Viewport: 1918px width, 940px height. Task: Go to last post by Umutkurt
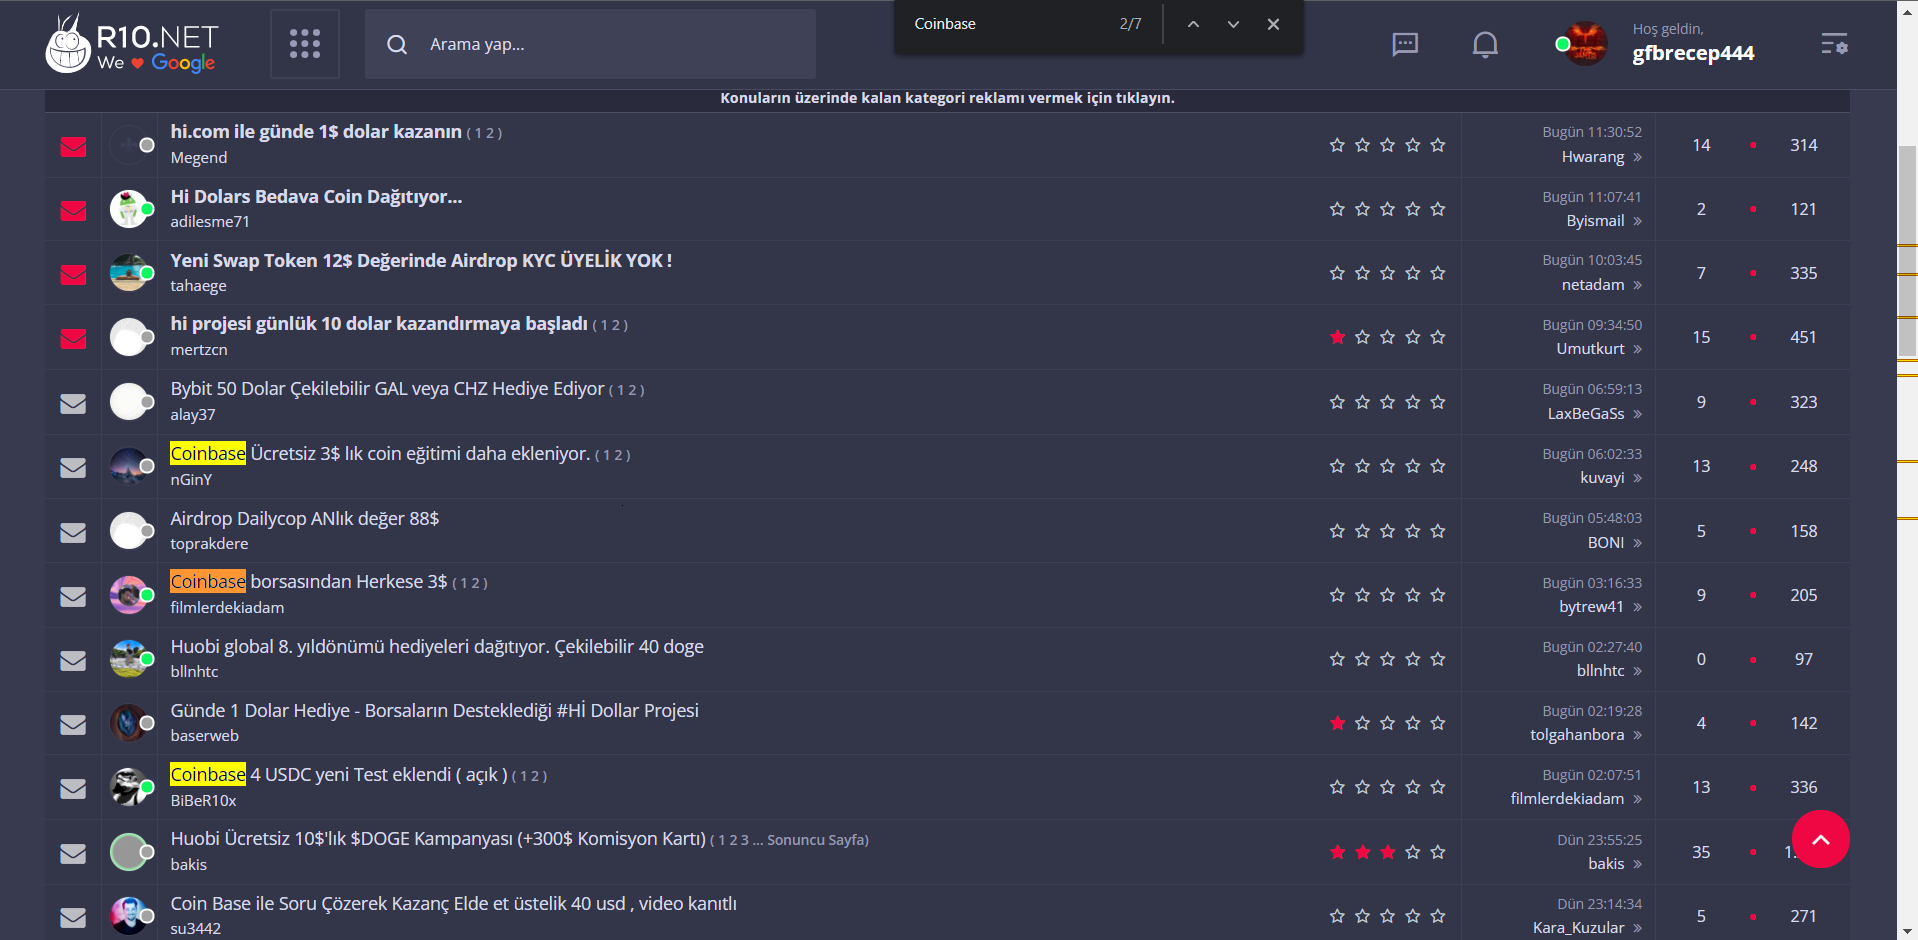coord(1637,349)
